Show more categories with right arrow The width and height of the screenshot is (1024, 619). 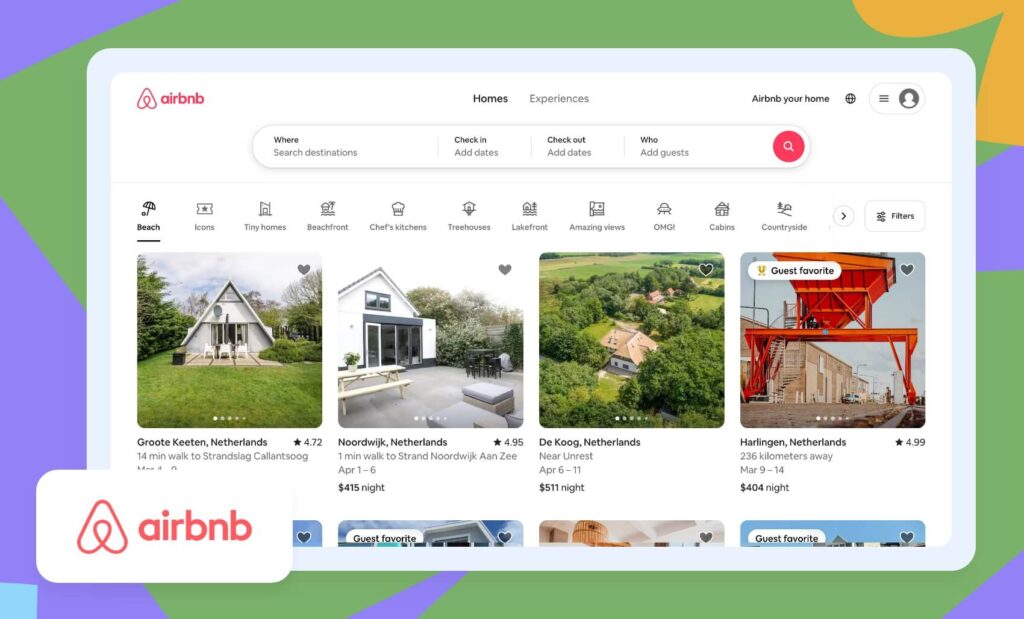coord(843,216)
